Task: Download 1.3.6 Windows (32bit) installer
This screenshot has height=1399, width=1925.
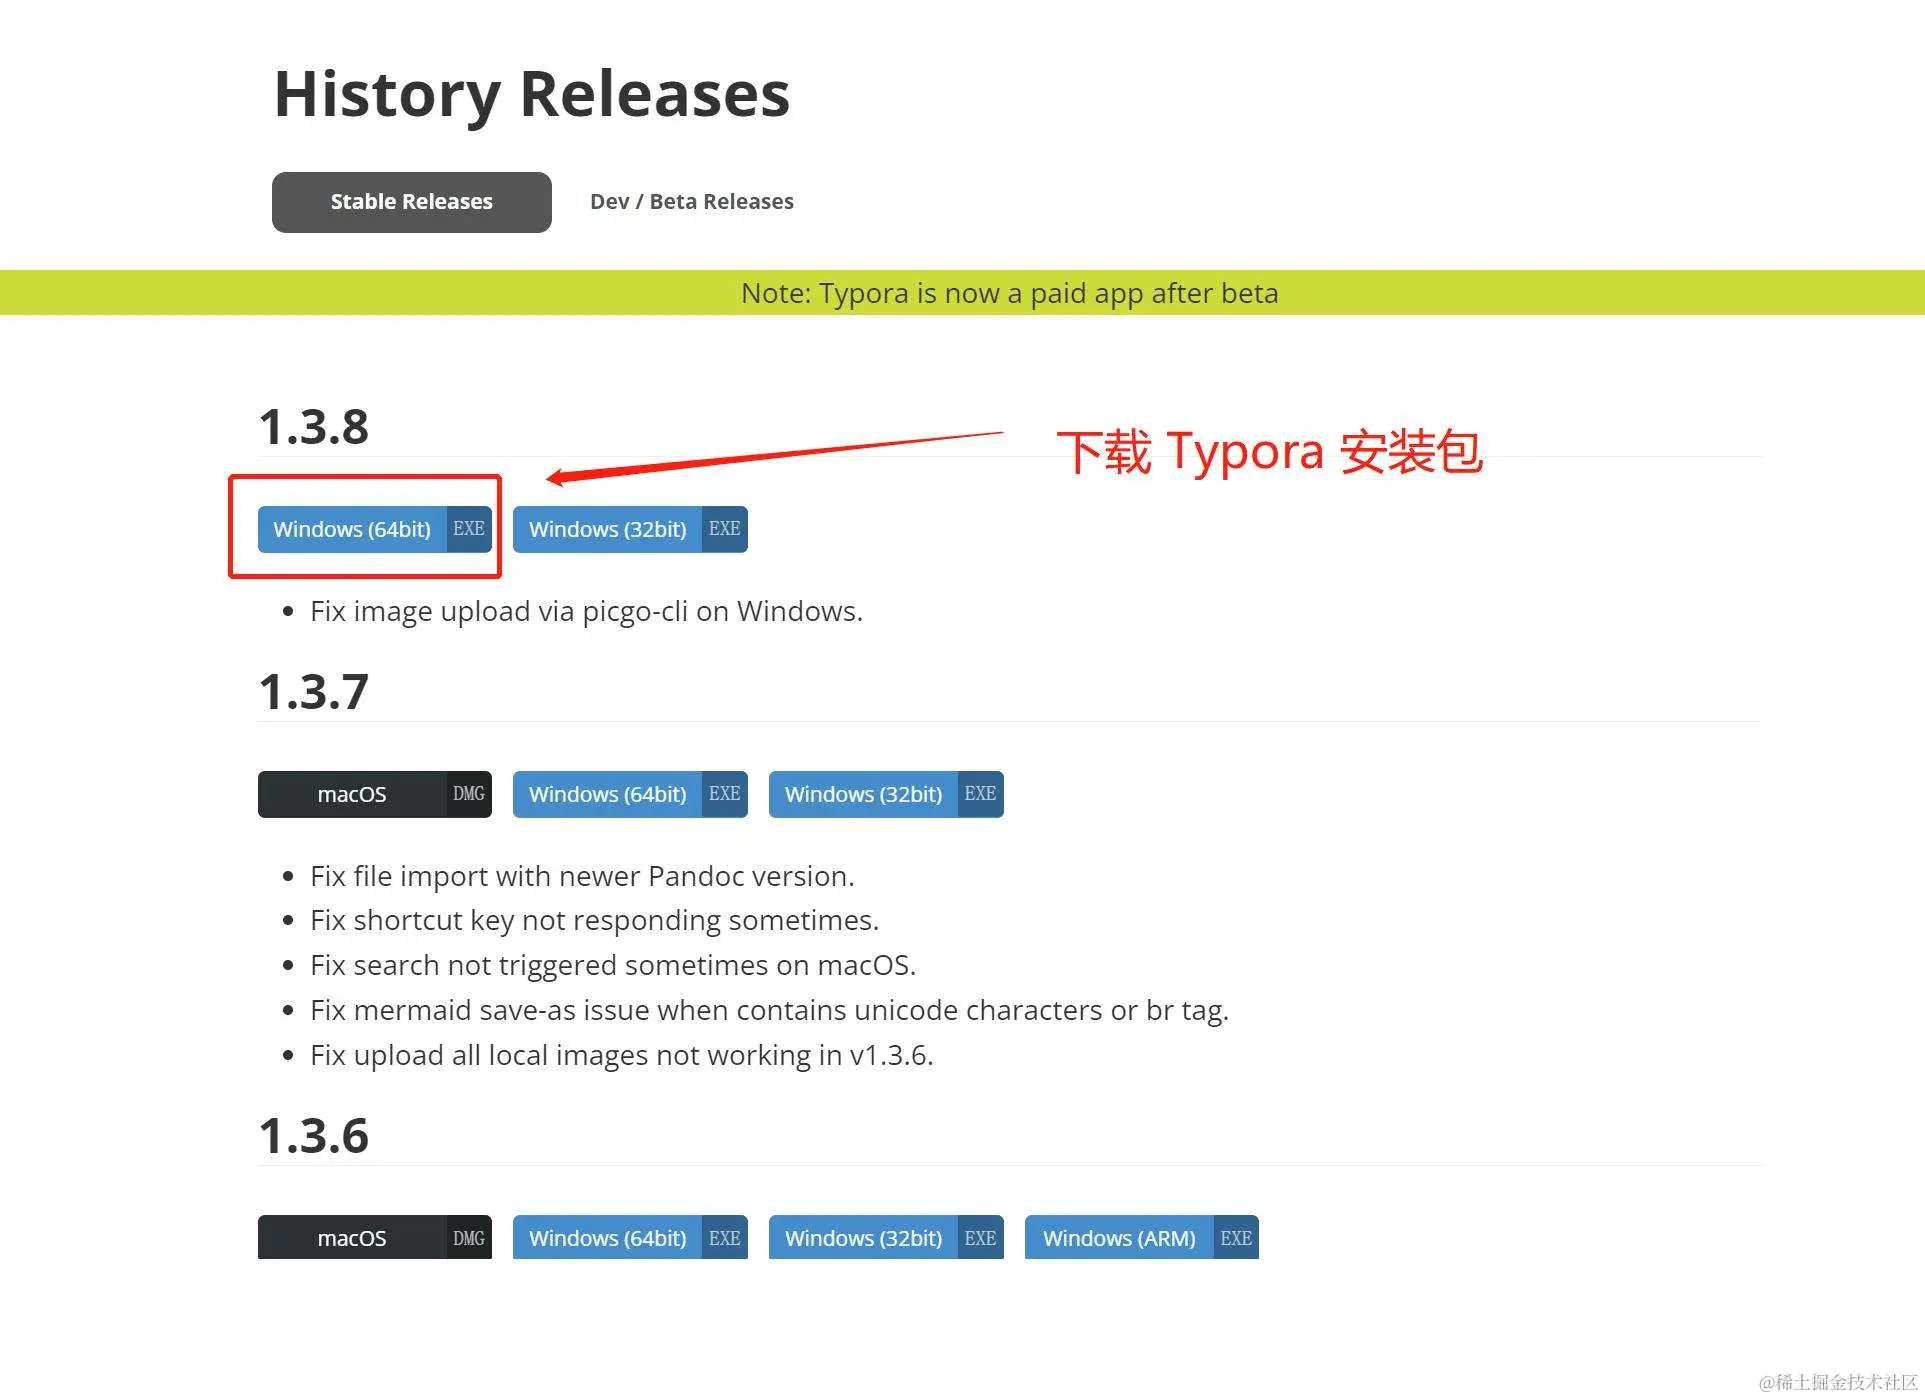Action: click(863, 1238)
